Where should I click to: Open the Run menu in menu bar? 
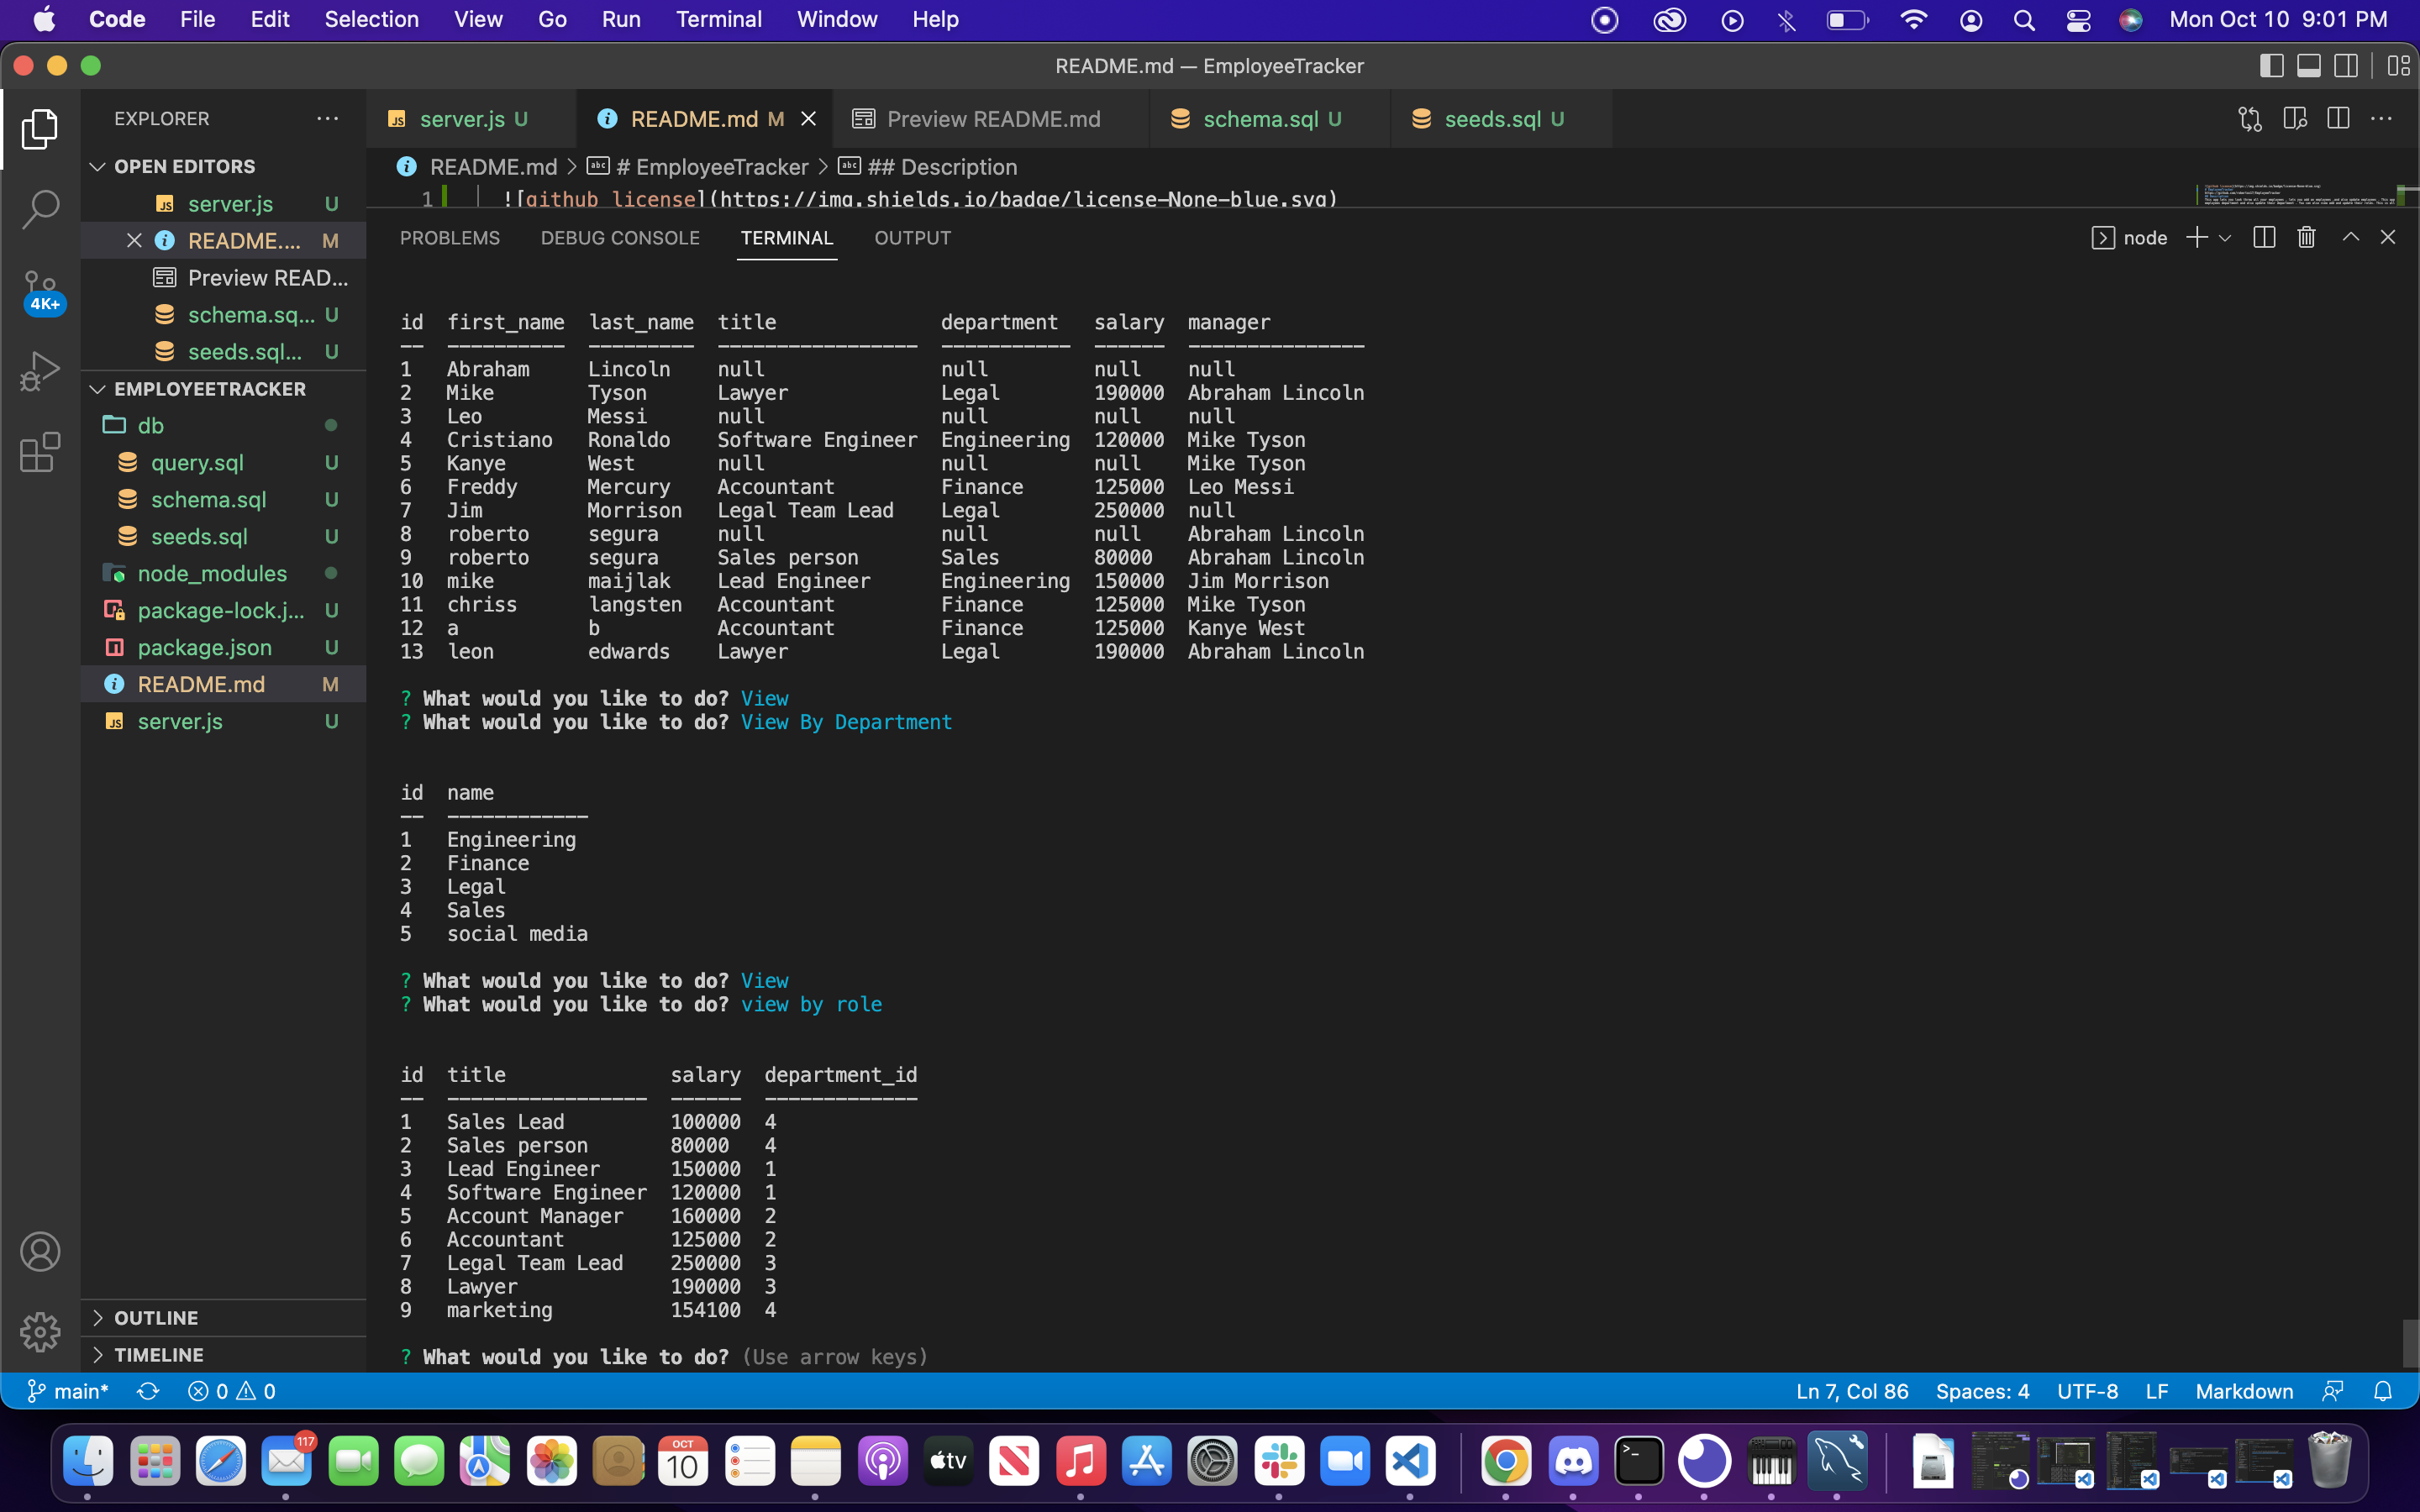coord(621,19)
